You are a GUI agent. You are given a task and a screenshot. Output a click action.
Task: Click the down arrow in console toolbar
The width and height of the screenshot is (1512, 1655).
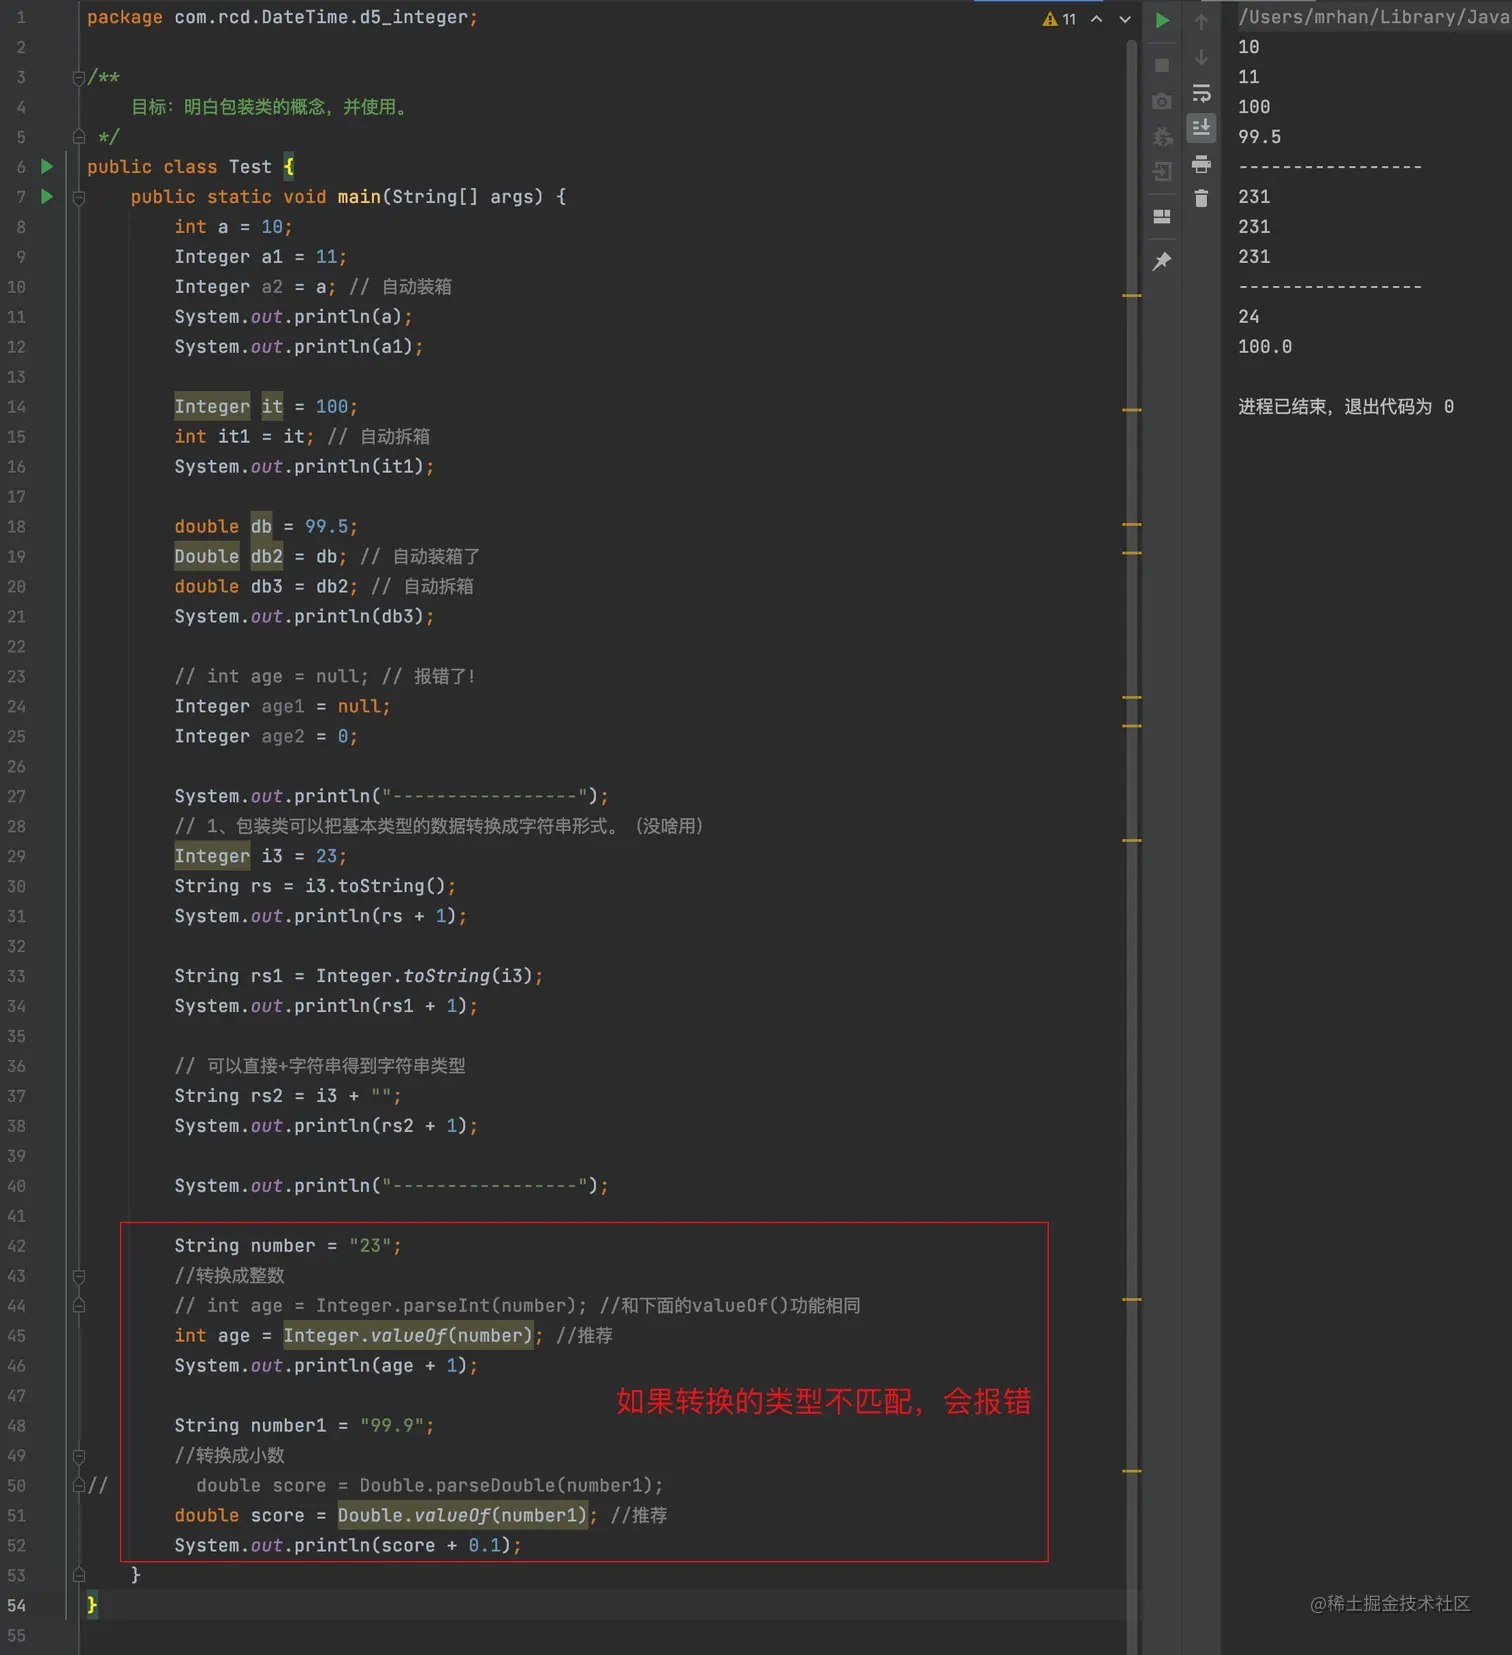click(x=1202, y=57)
